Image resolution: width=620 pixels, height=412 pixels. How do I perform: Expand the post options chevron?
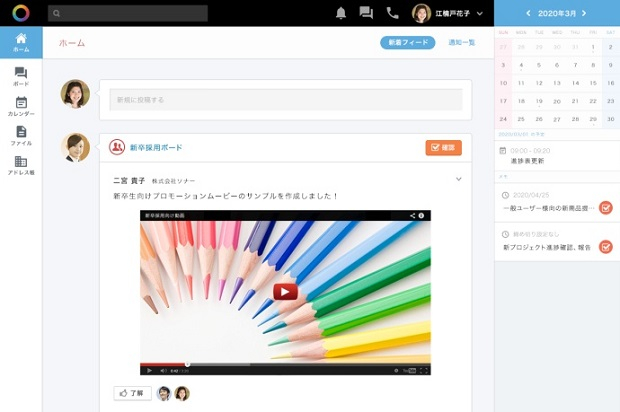click(x=459, y=180)
